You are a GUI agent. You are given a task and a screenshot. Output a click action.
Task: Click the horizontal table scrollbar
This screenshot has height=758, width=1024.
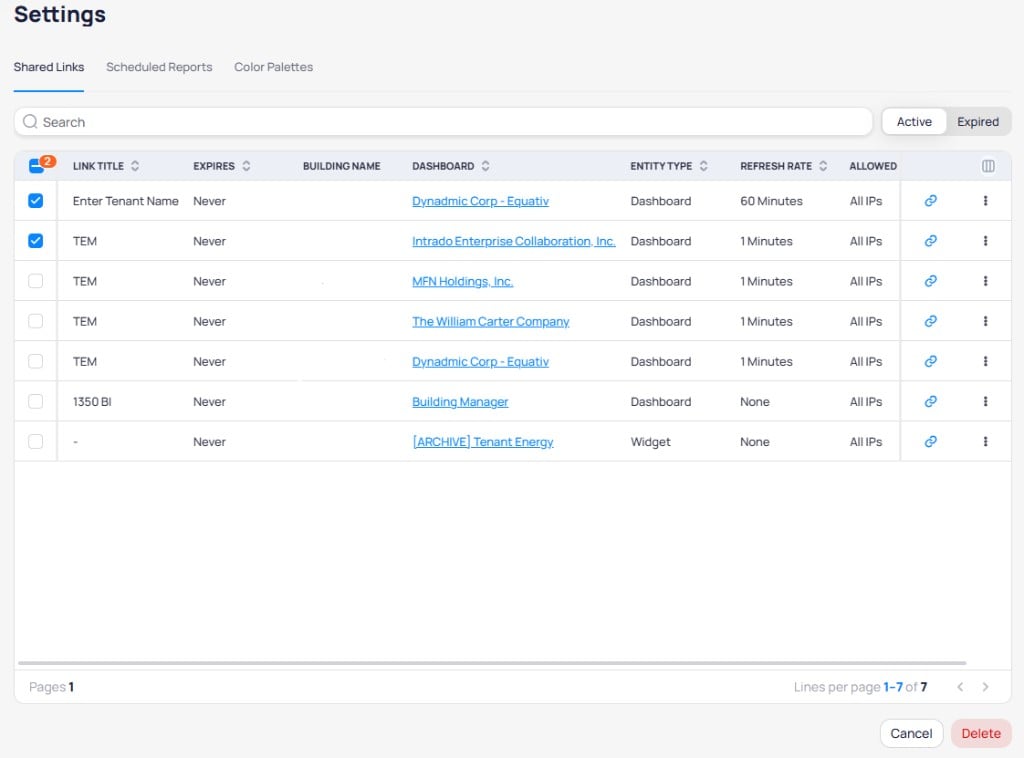(492, 663)
